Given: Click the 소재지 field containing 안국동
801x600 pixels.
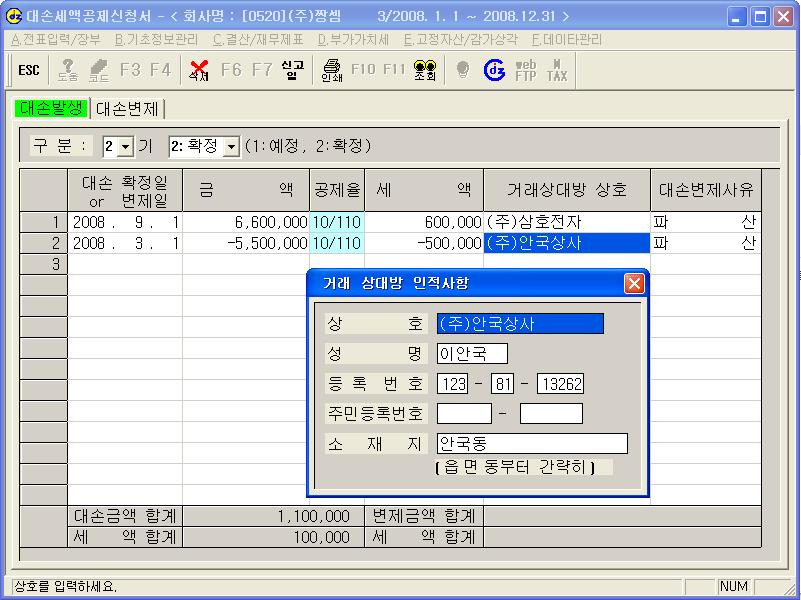Looking at the screenshot, I should 532,443.
